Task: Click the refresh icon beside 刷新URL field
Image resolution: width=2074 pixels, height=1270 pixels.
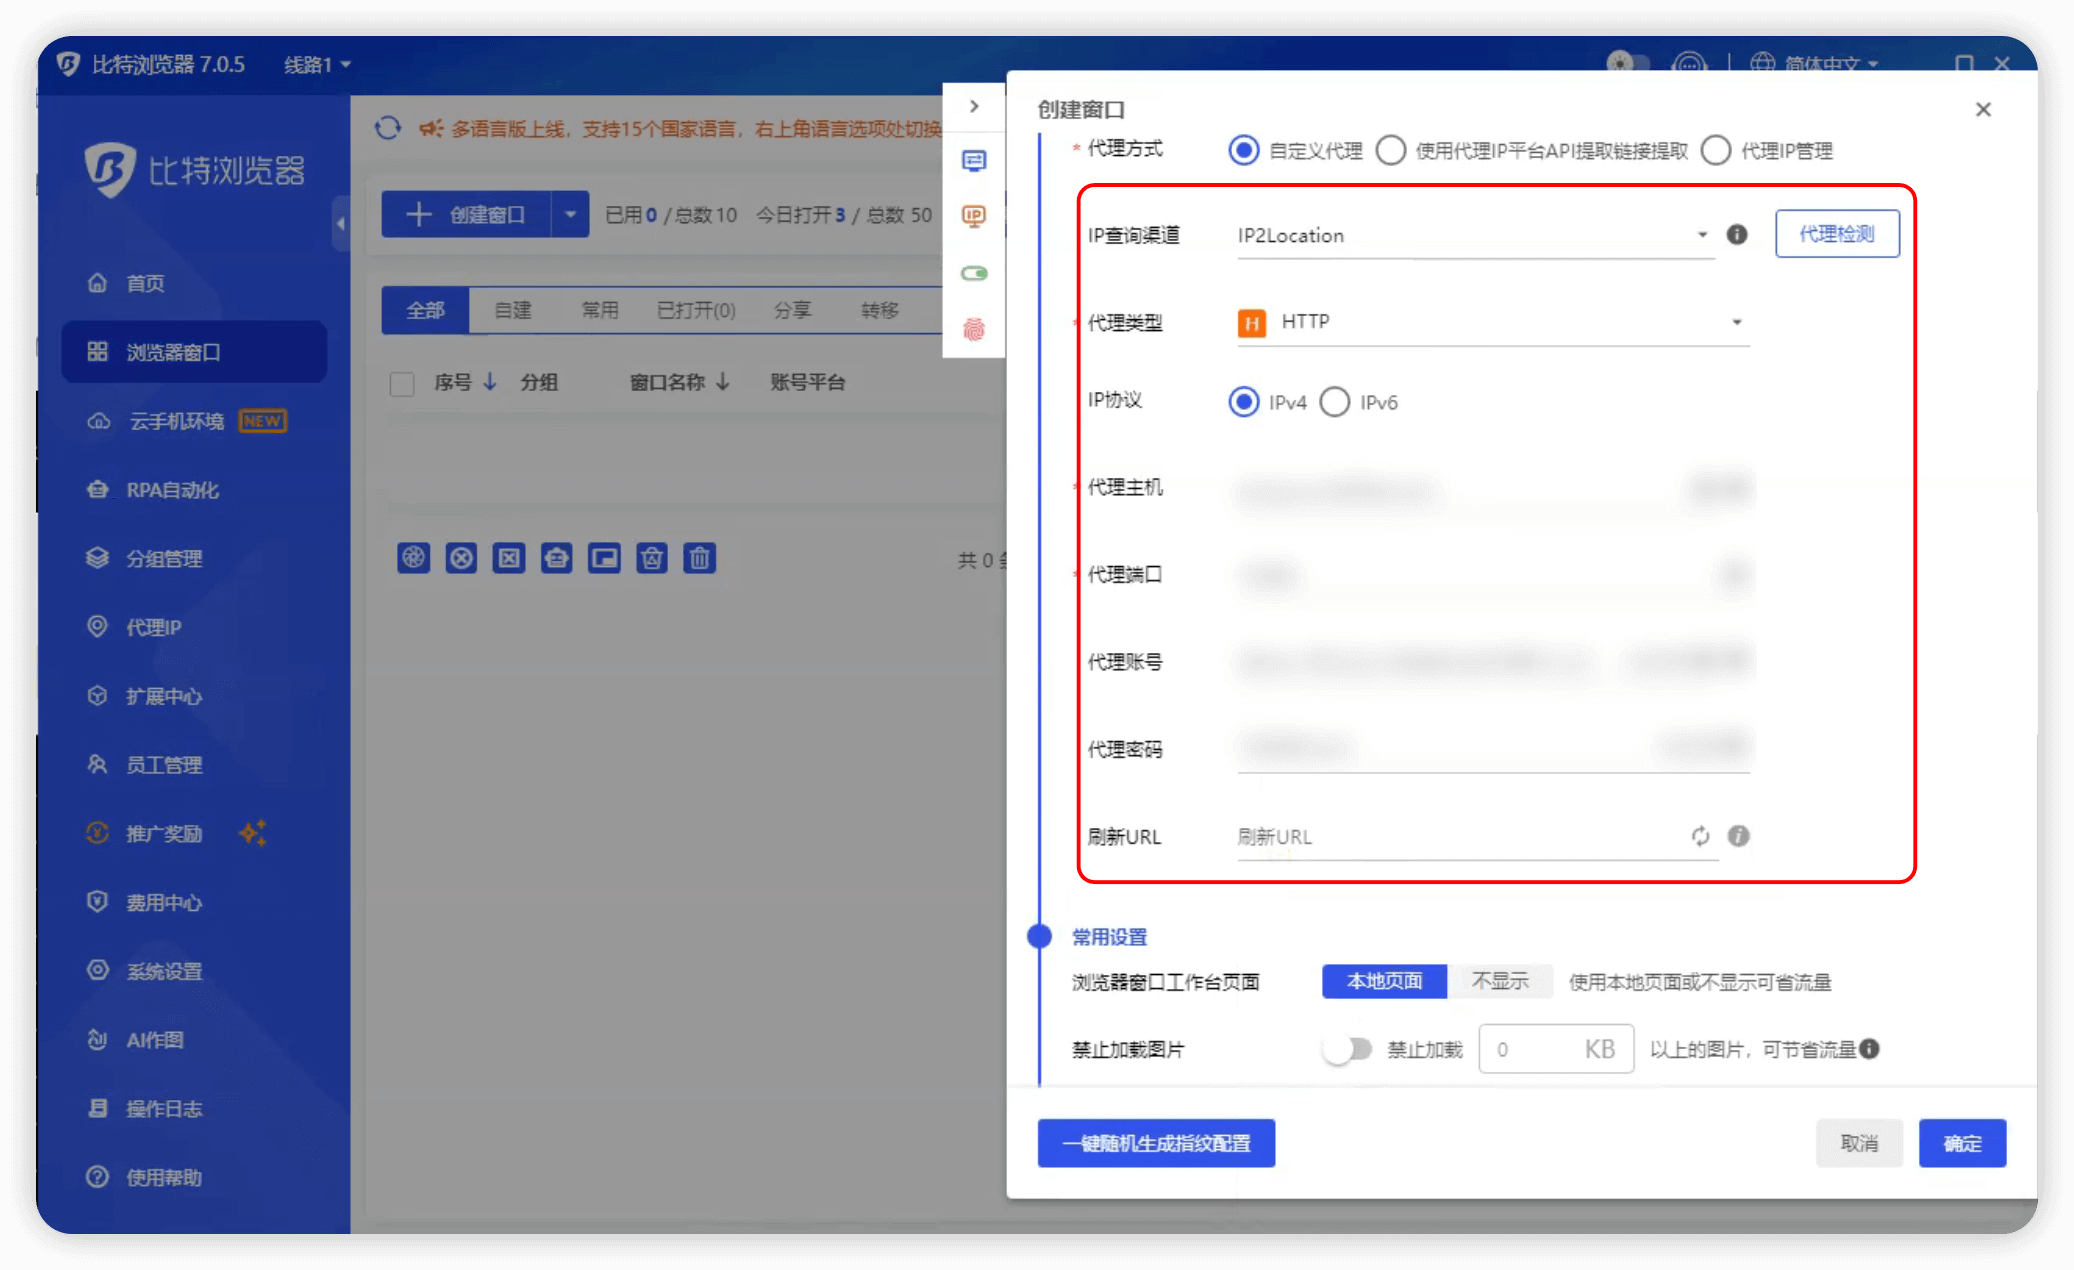Action: tap(1700, 836)
